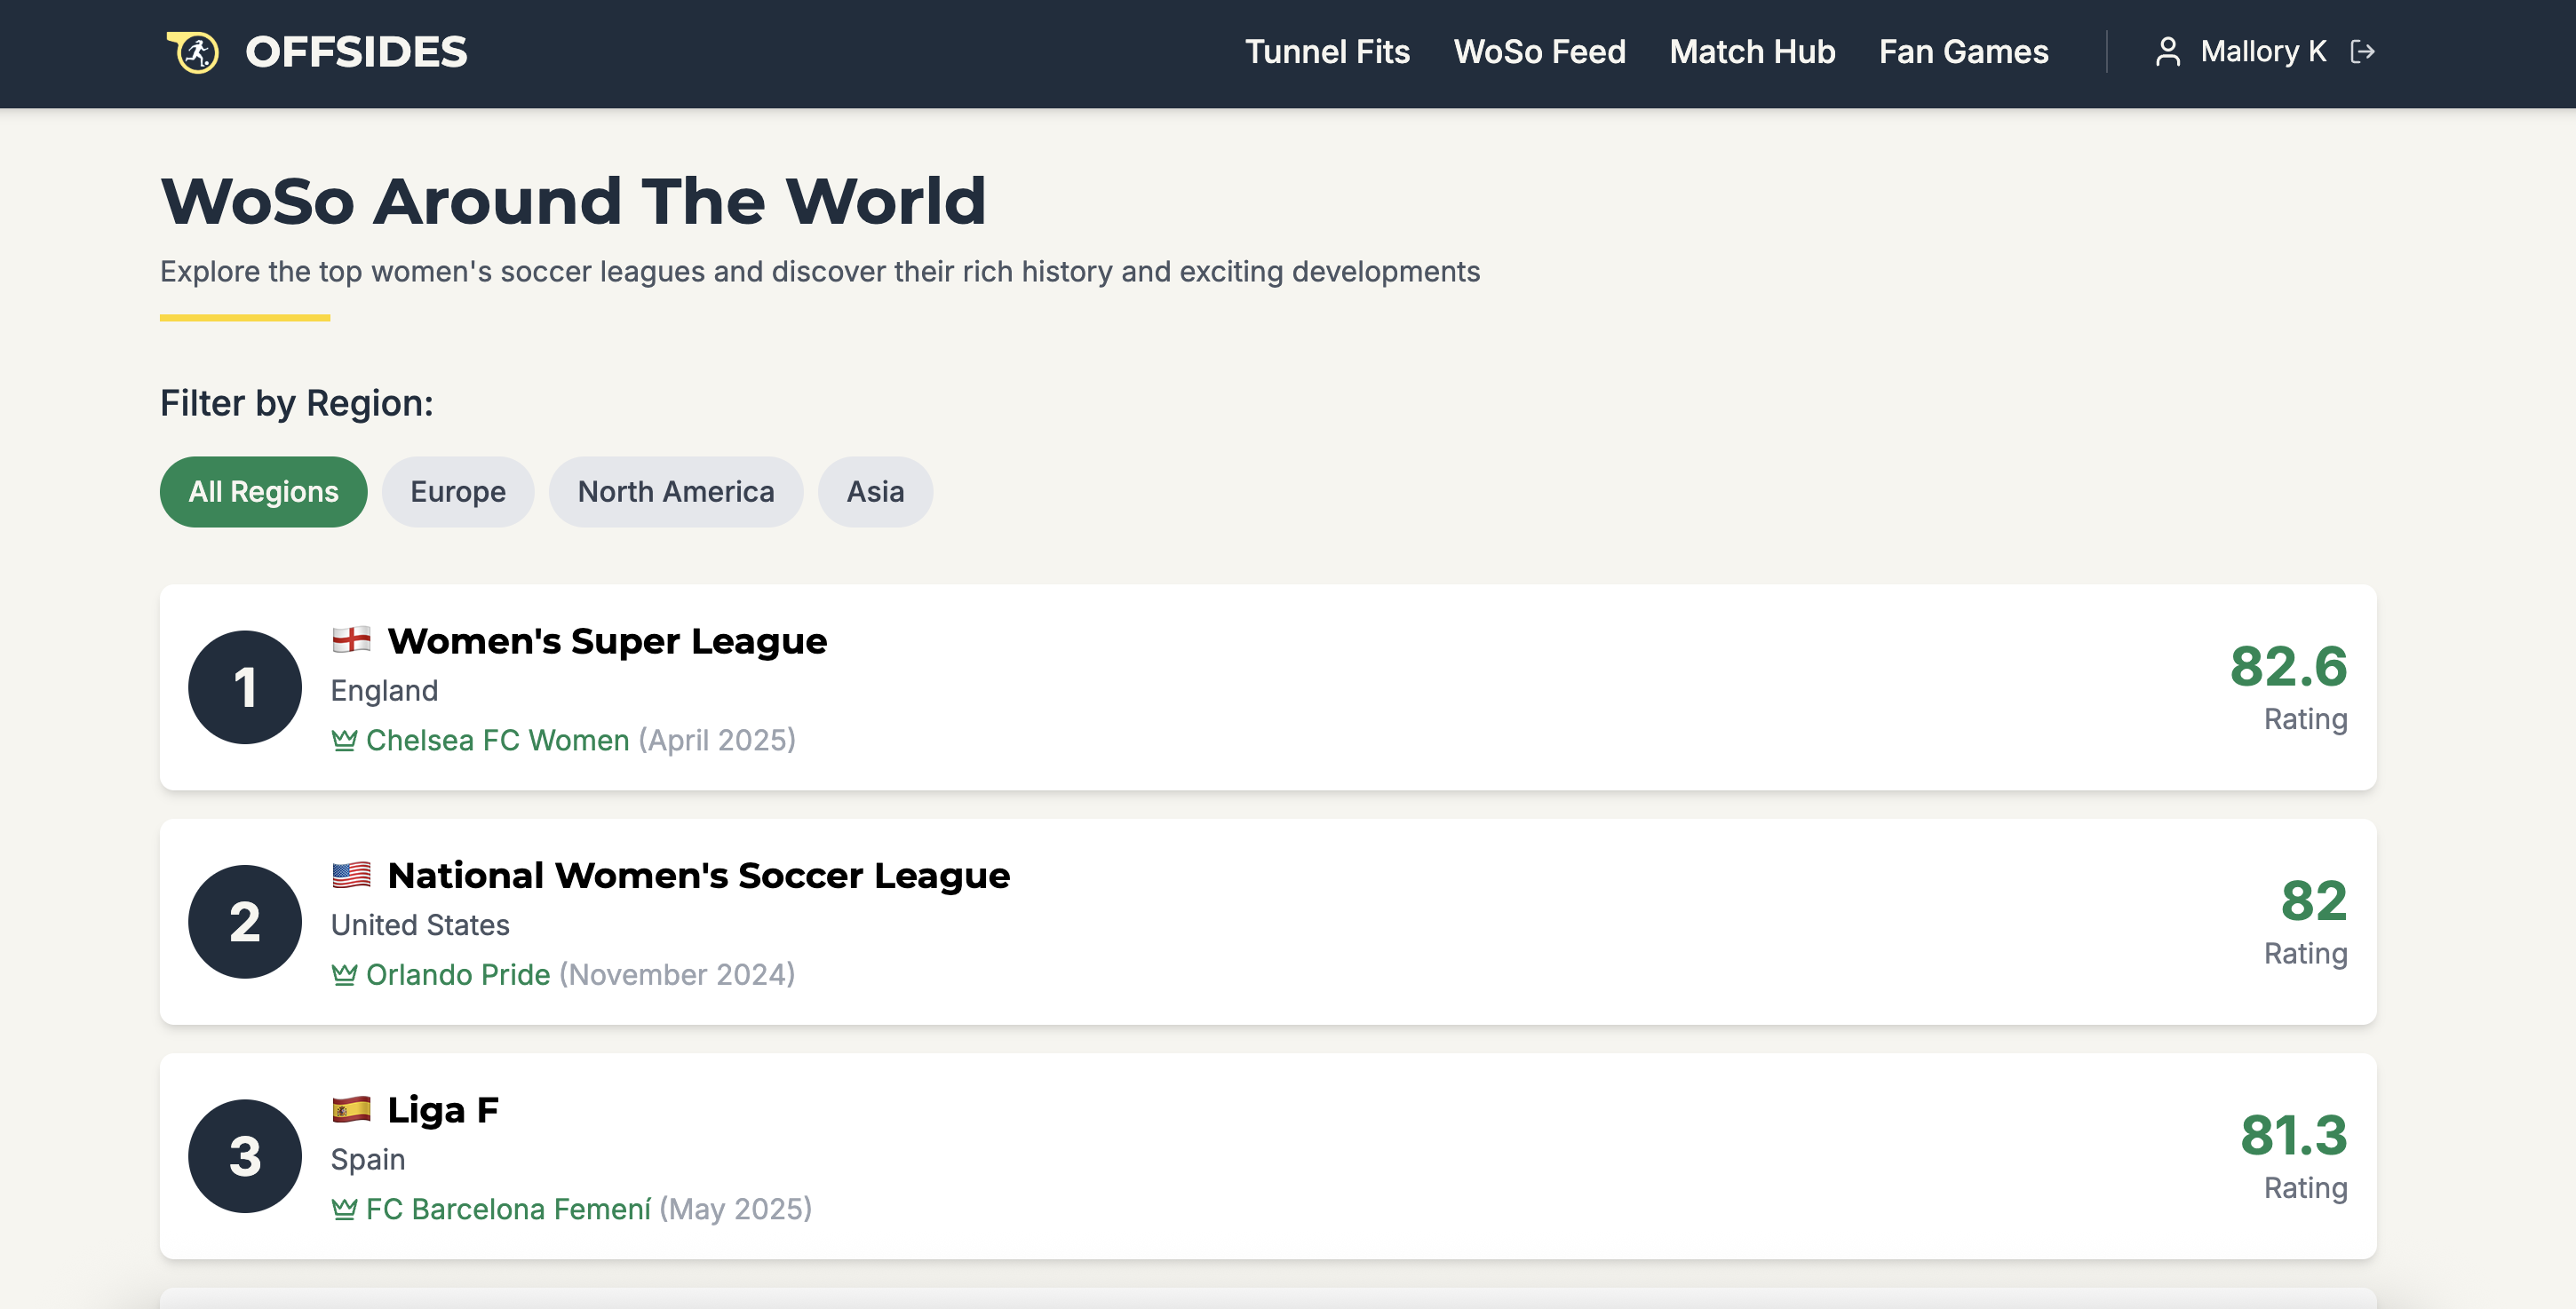This screenshot has width=2576, height=1309.
Task: Open Match Hub from navigation
Action: point(1752,52)
